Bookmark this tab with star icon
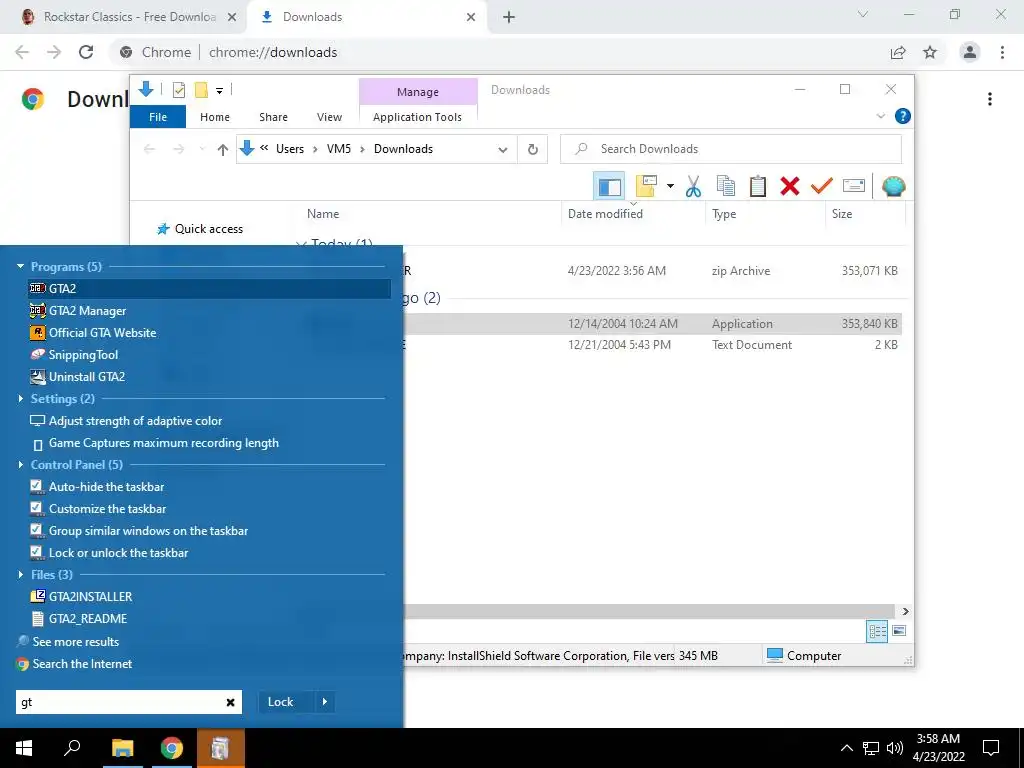The width and height of the screenshot is (1024, 768). (x=930, y=52)
